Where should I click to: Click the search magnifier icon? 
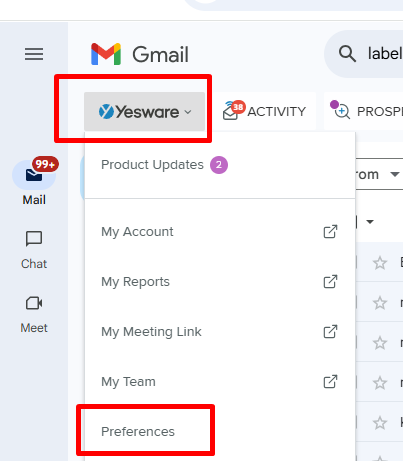(x=347, y=54)
